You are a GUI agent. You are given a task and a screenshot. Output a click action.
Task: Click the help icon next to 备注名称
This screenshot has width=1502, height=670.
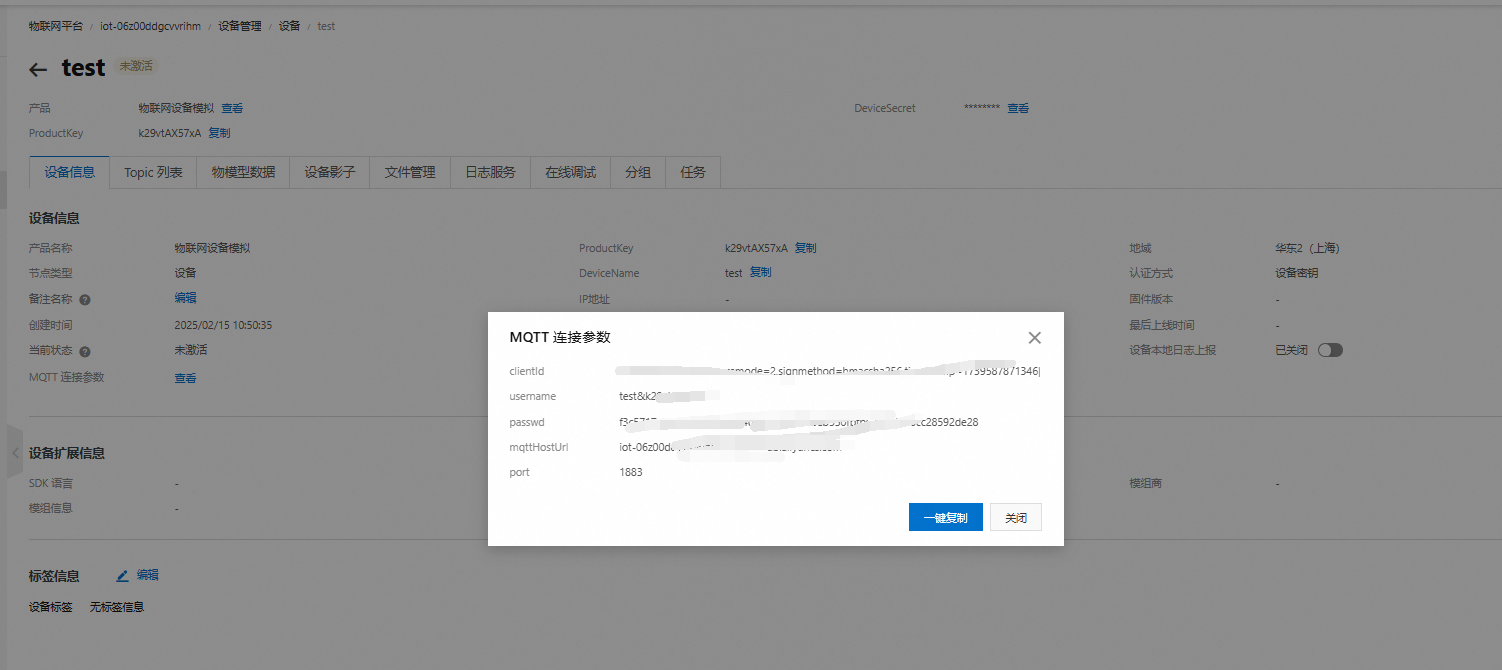point(85,299)
